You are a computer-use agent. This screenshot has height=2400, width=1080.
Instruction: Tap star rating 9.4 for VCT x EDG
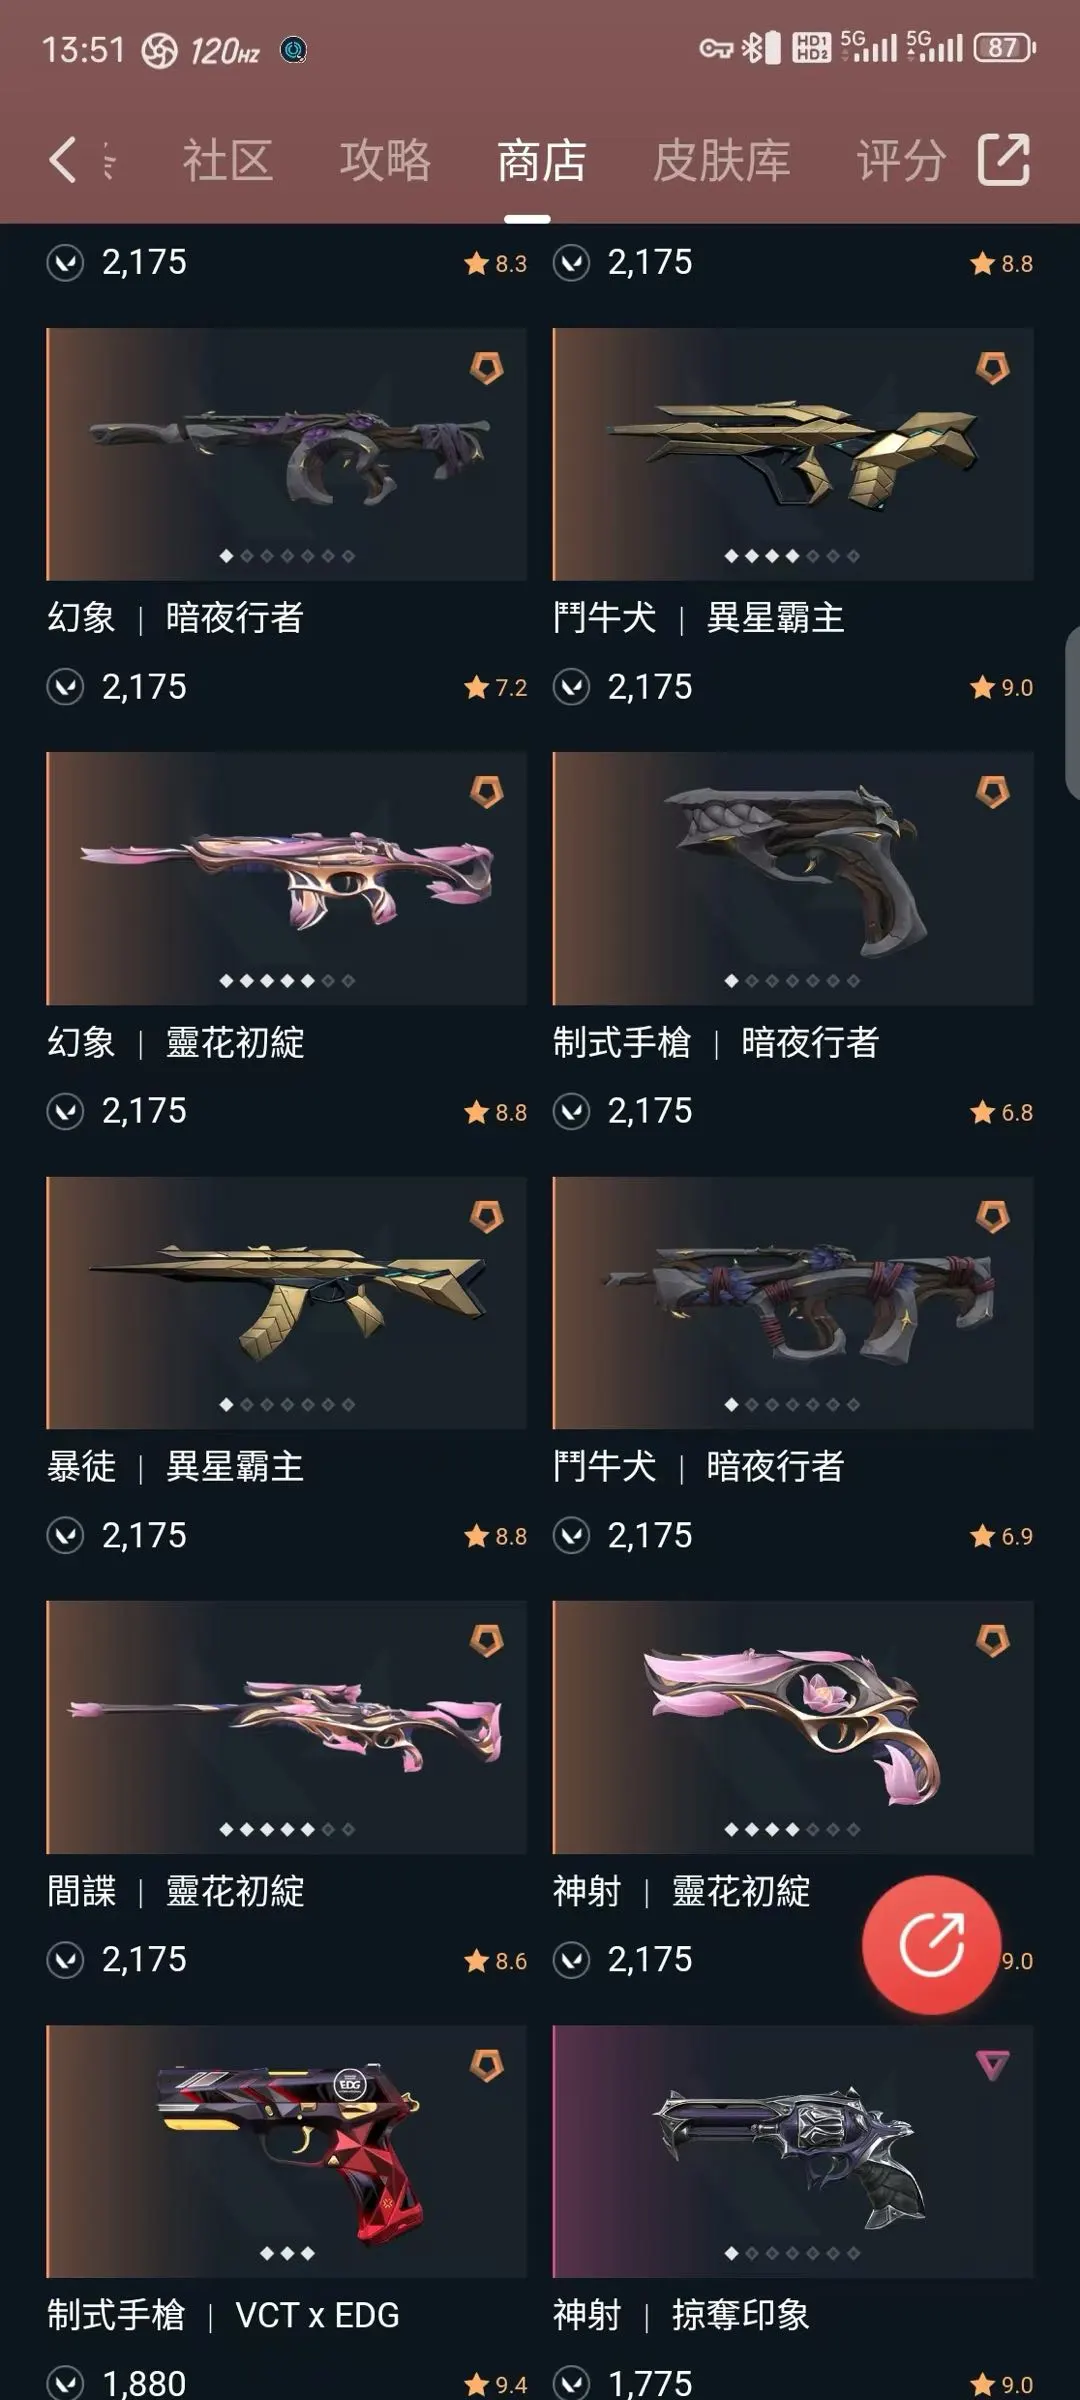click(495, 2384)
